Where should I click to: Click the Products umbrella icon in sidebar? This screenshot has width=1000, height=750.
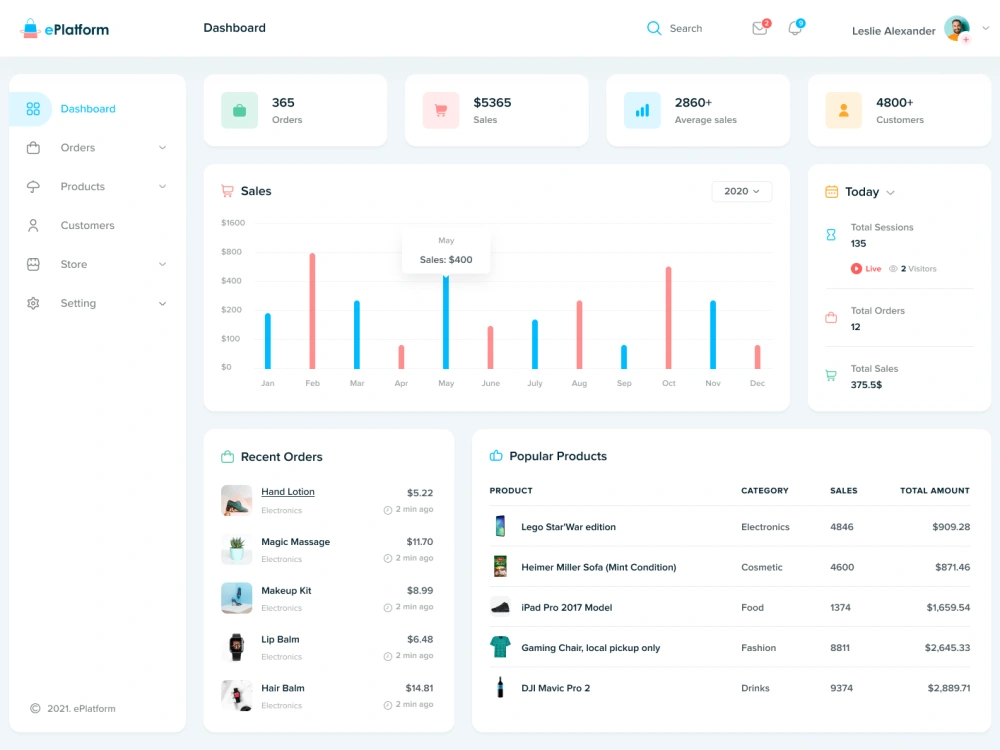coord(33,187)
